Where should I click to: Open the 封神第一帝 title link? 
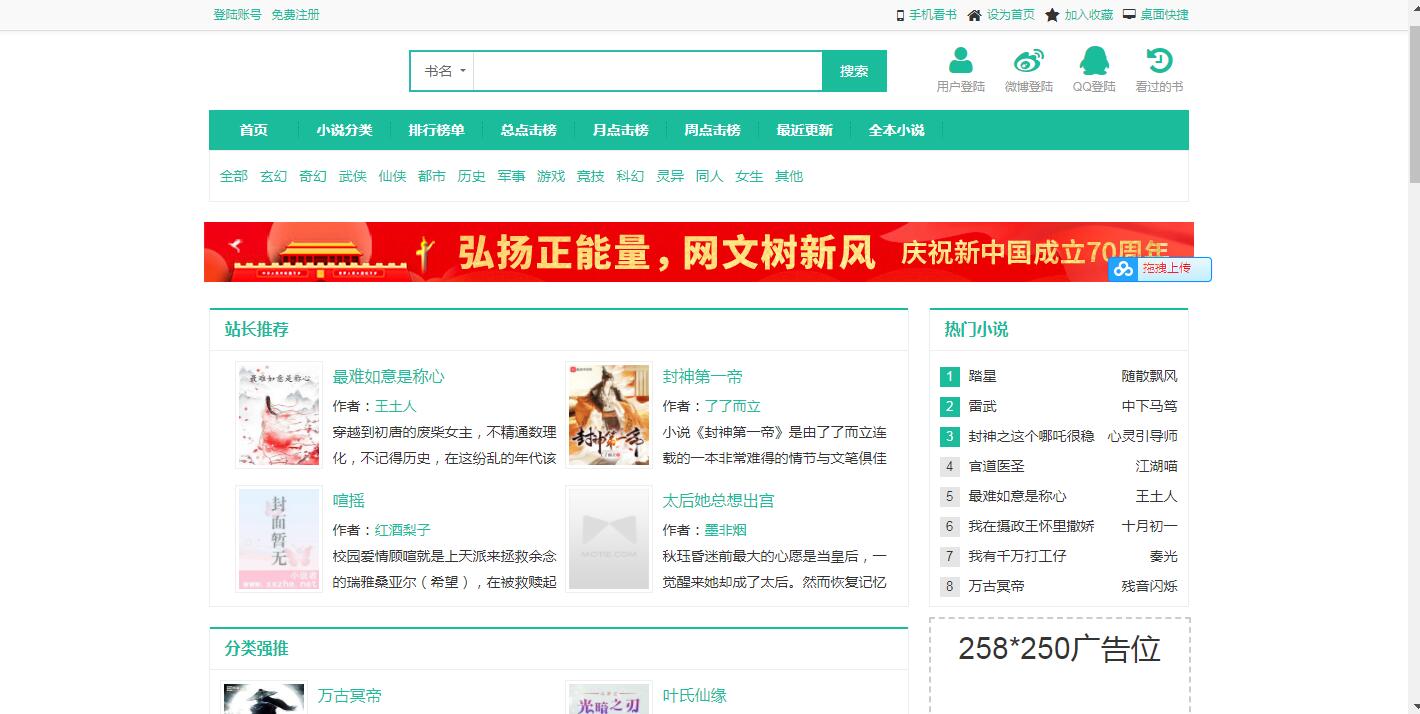pyautogui.click(x=703, y=376)
